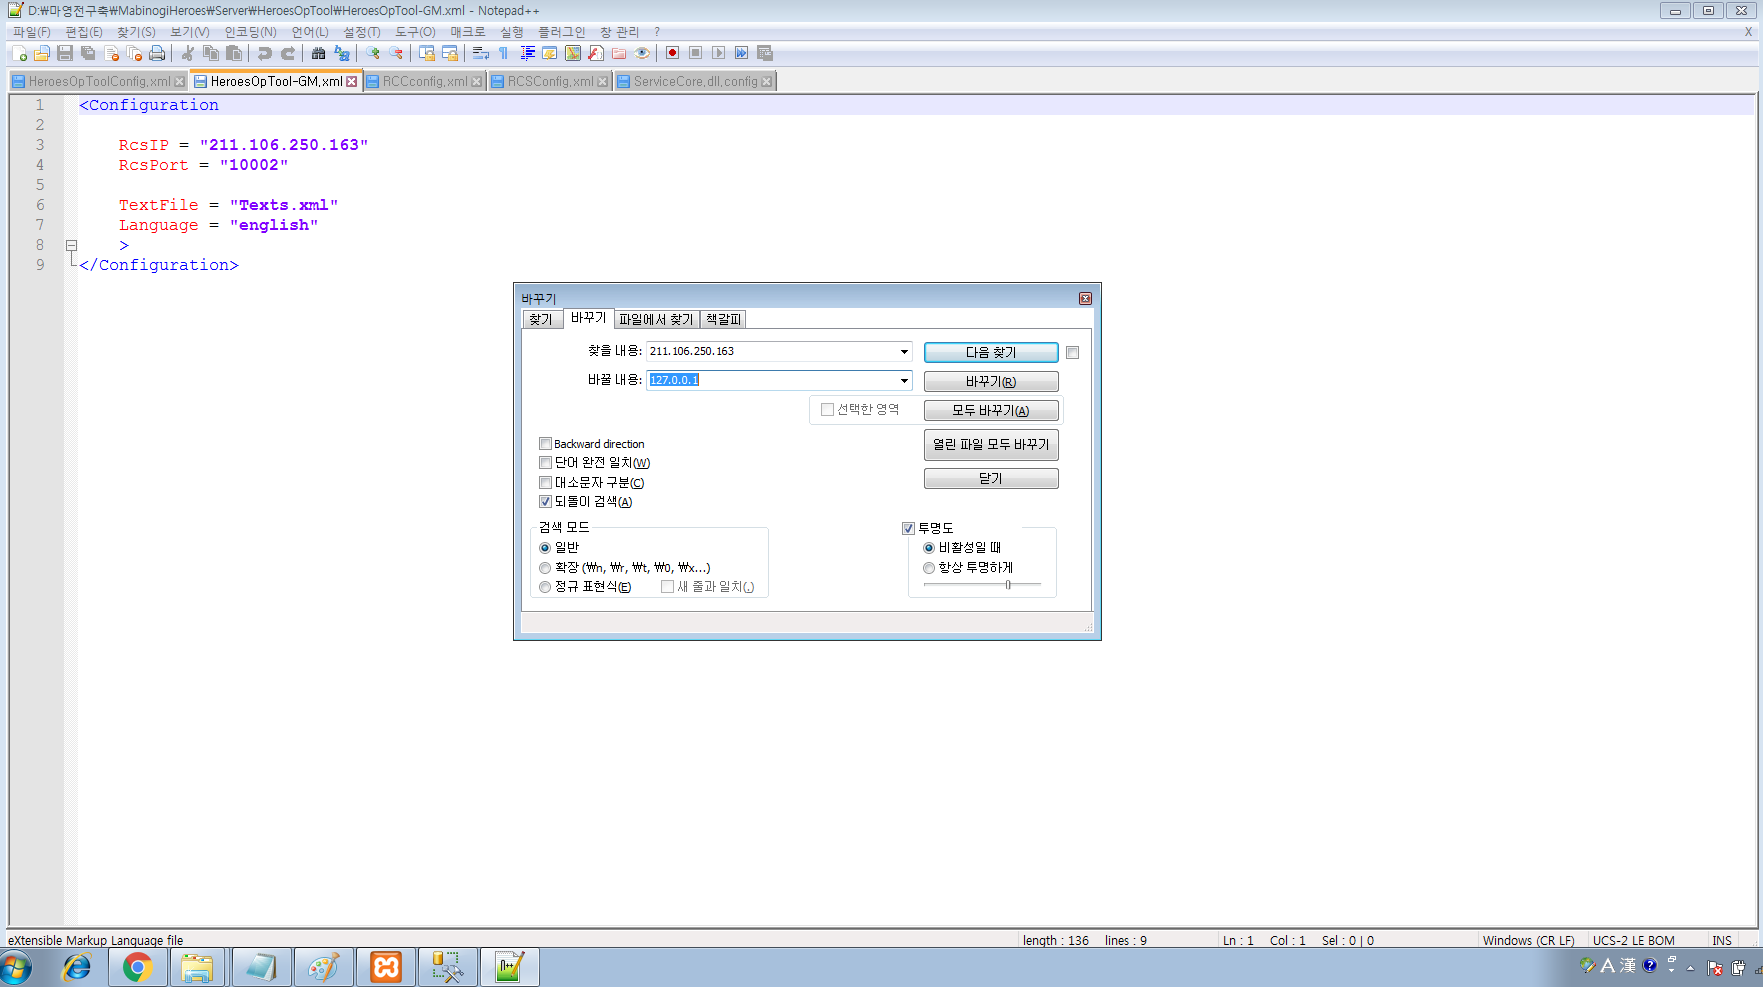
Task: Click the Stop Recording macro icon
Action: pyautogui.click(x=696, y=53)
